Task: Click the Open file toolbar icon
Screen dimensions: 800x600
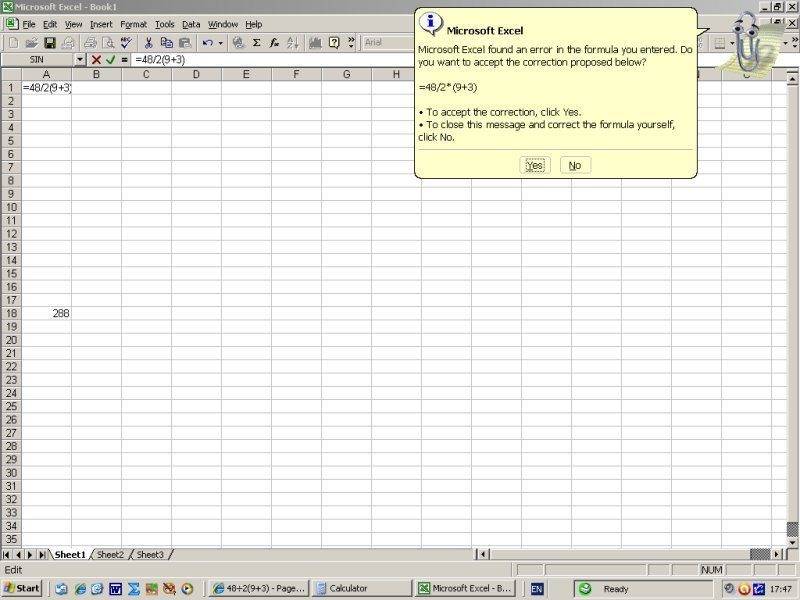Action: (x=31, y=43)
